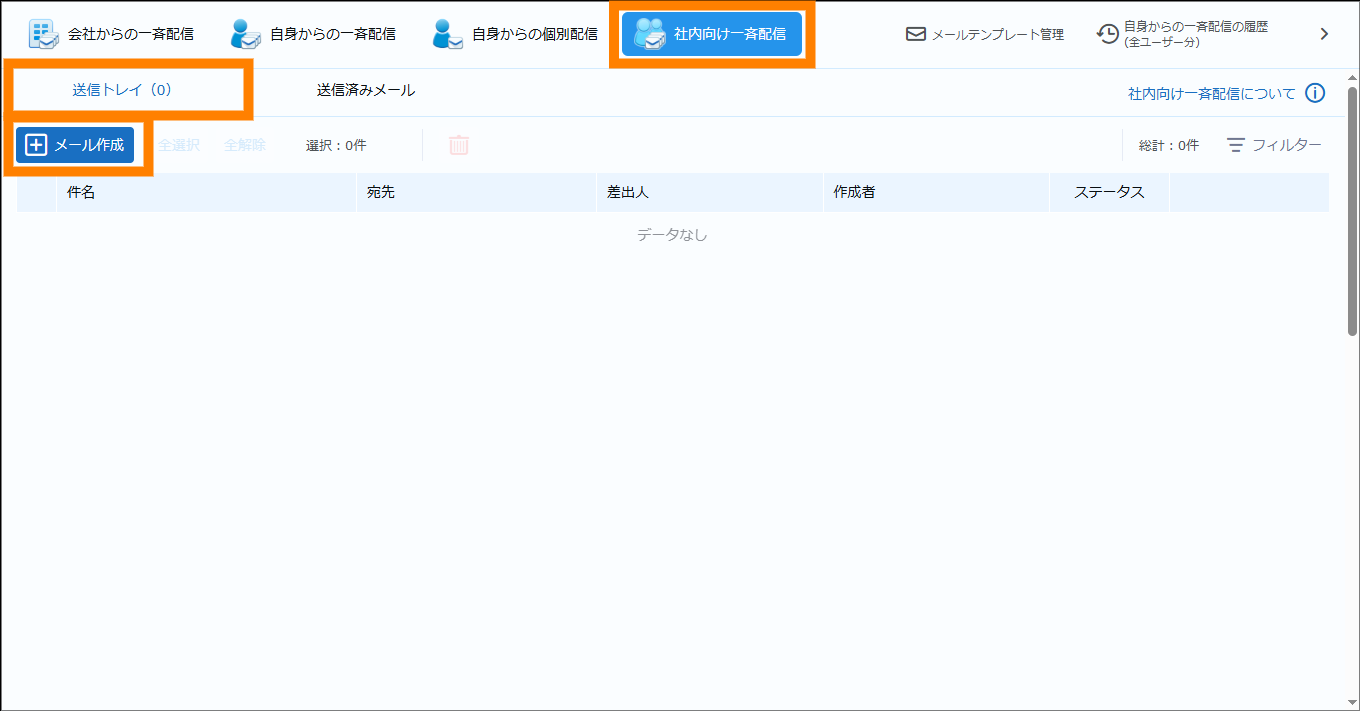Viewport: 1360px width, 711px height.
Task: Click the 全選択 button
Action: click(179, 145)
